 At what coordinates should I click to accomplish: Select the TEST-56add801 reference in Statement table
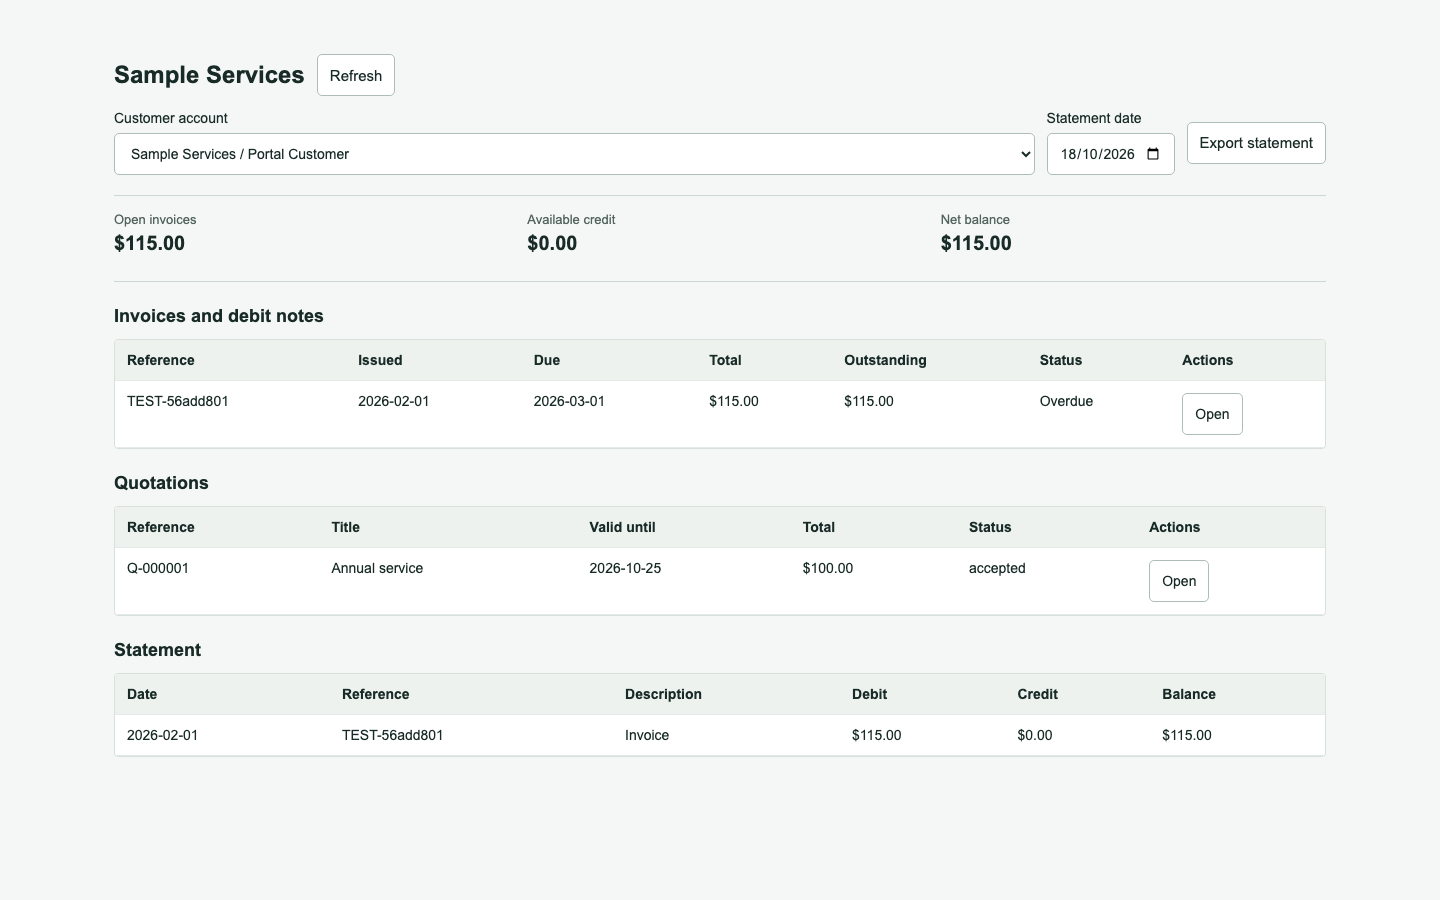click(392, 735)
